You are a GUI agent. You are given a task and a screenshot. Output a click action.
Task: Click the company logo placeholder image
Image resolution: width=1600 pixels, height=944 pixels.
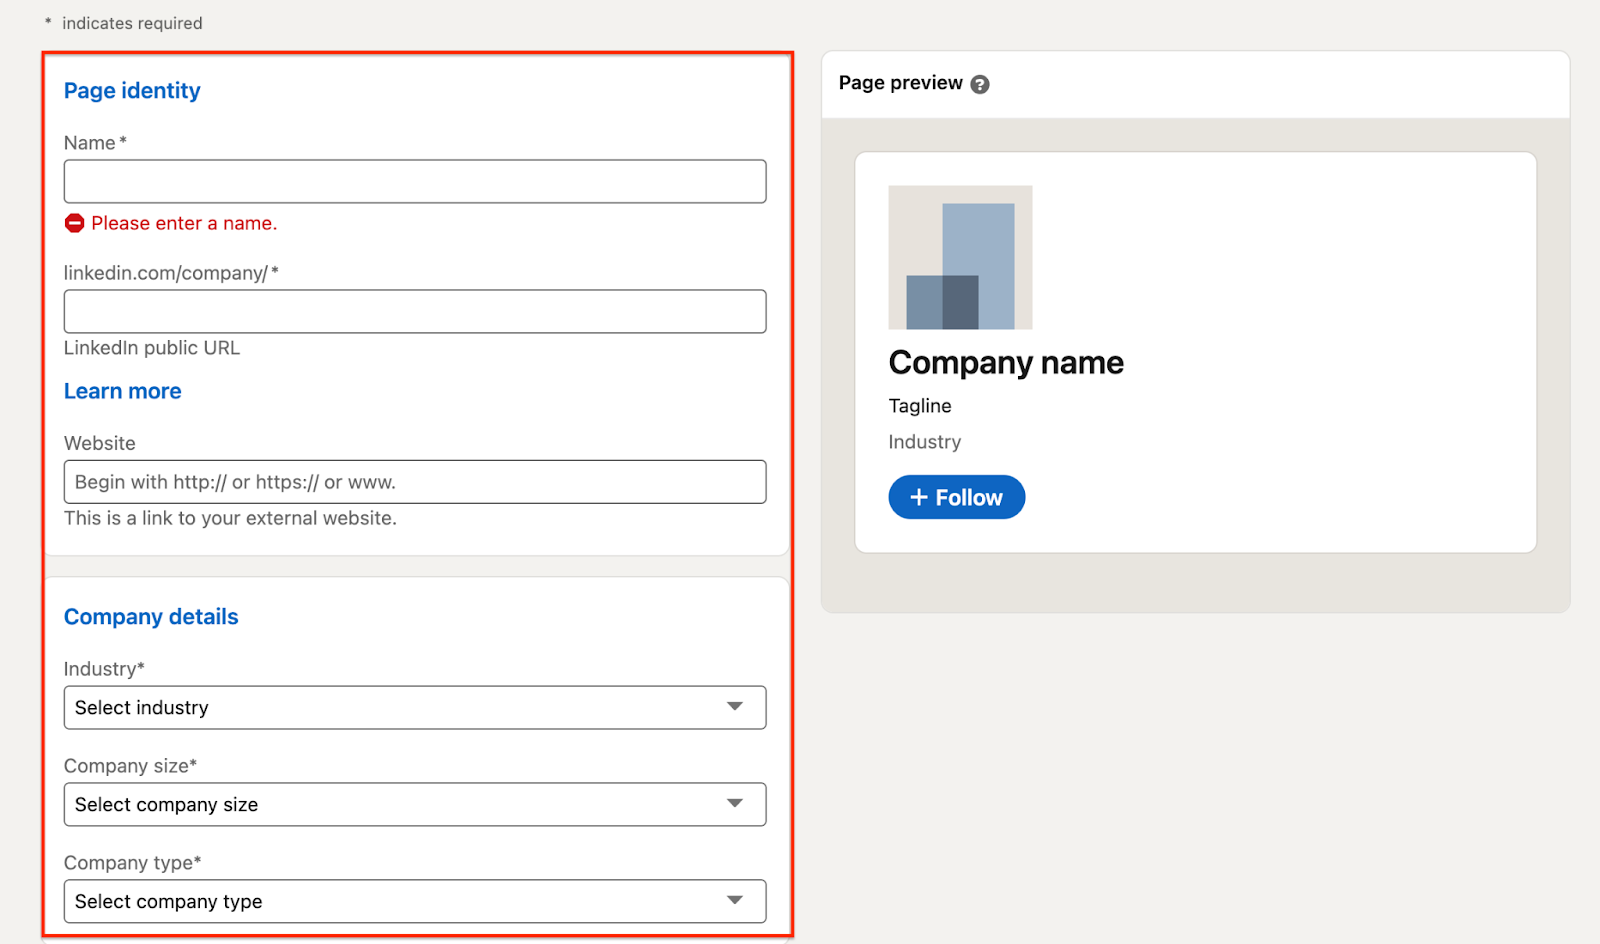tap(960, 257)
